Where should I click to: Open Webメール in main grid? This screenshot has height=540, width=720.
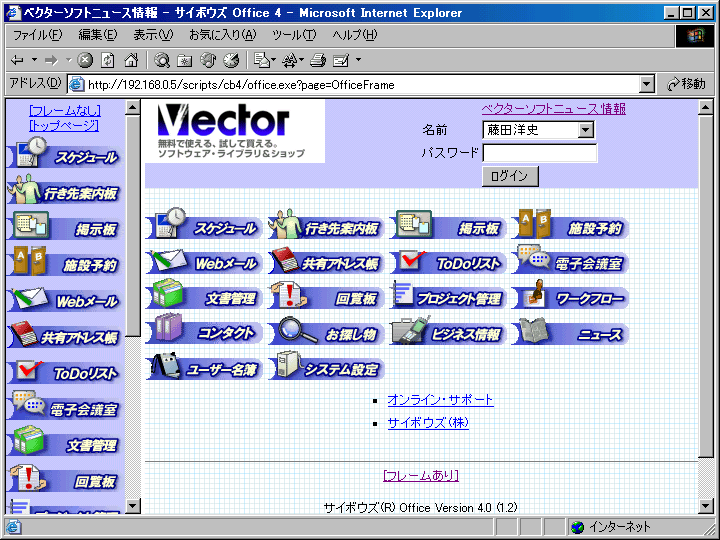coord(204,261)
